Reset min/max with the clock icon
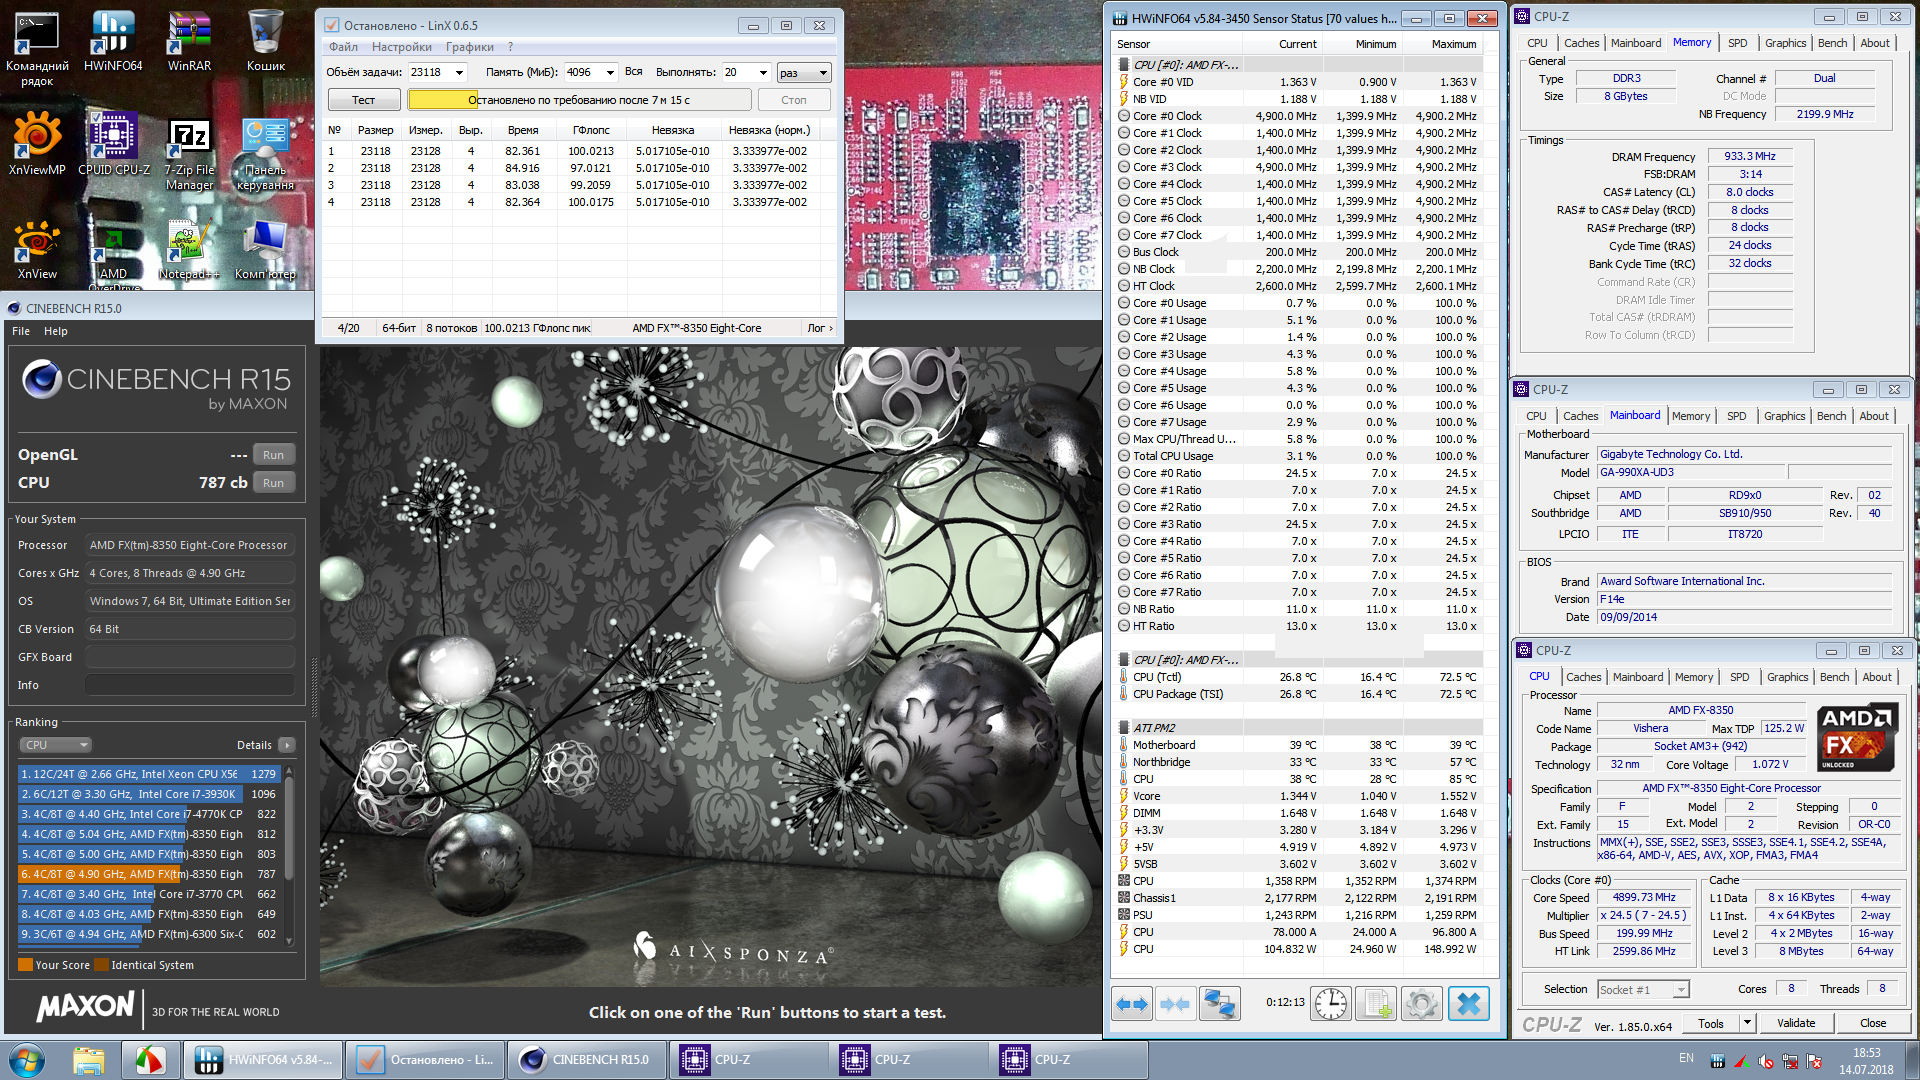This screenshot has width=1920, height=1080. click(x=1331, y=1003)
